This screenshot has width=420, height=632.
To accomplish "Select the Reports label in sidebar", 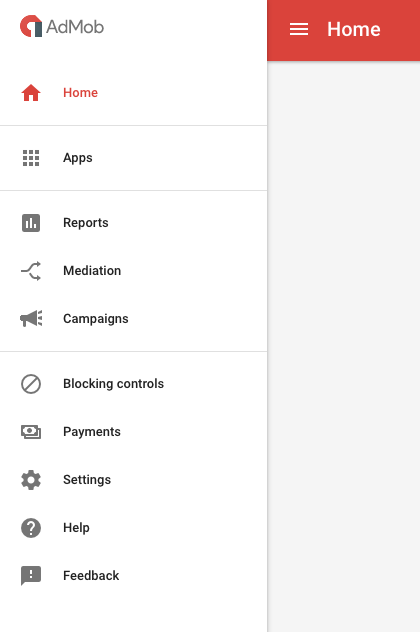I will (86, 223).
